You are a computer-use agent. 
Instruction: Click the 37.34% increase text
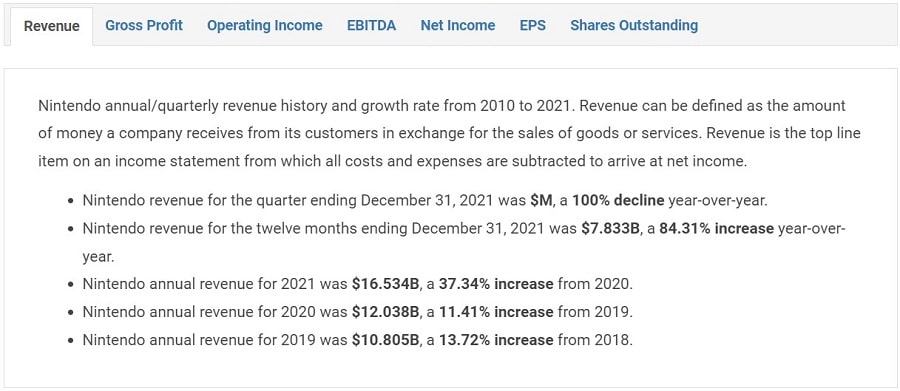pos(496,284)
